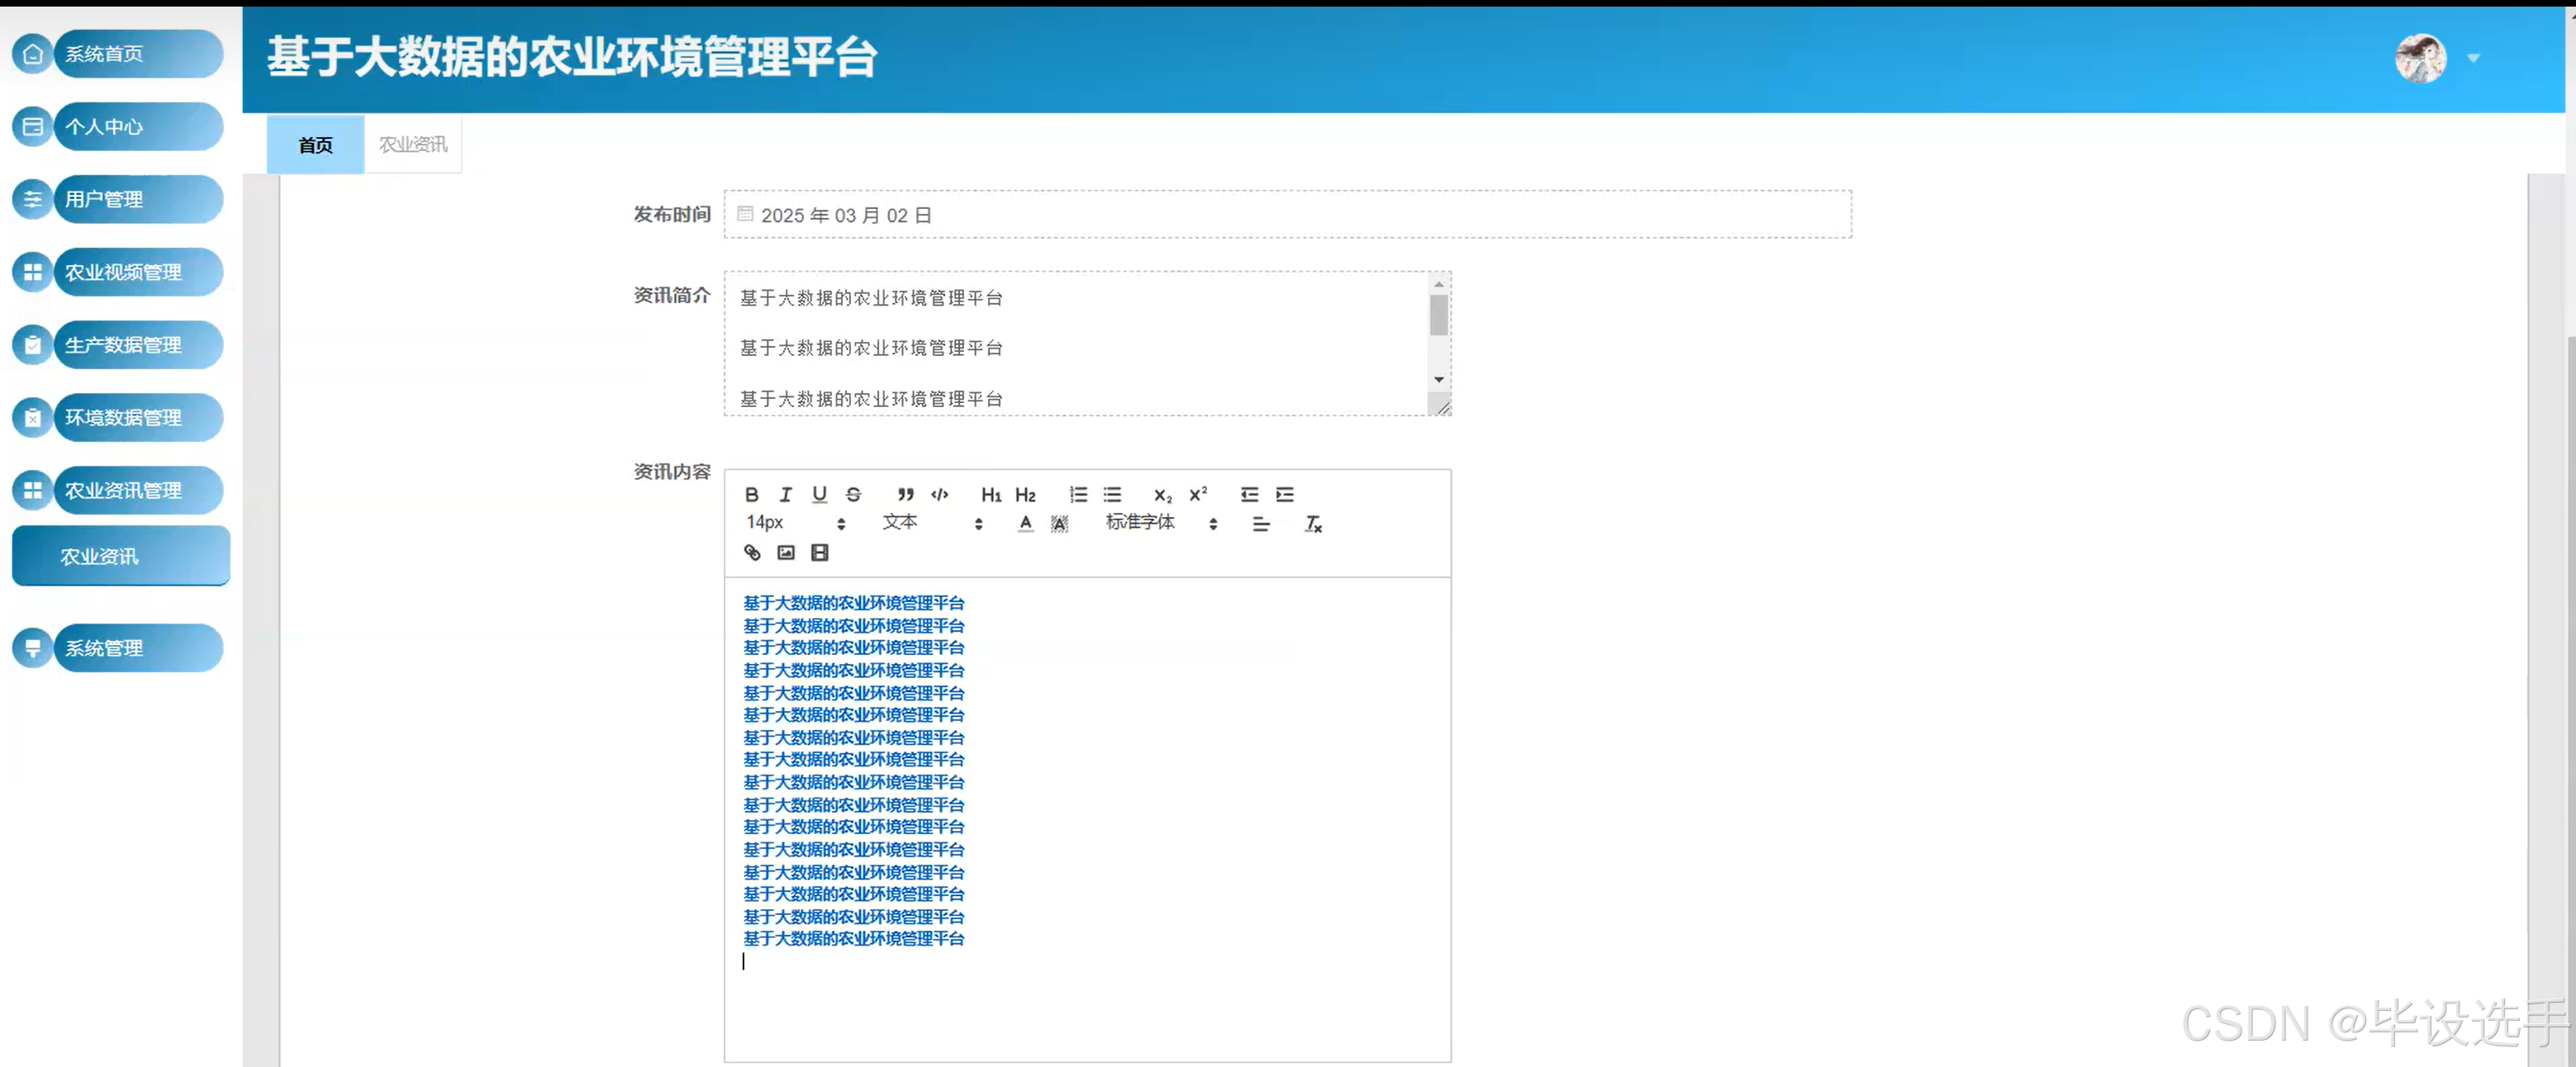Open the text color picker
The width and height of the screenshot is (2576, 1067).
[x=1025, y=523]
